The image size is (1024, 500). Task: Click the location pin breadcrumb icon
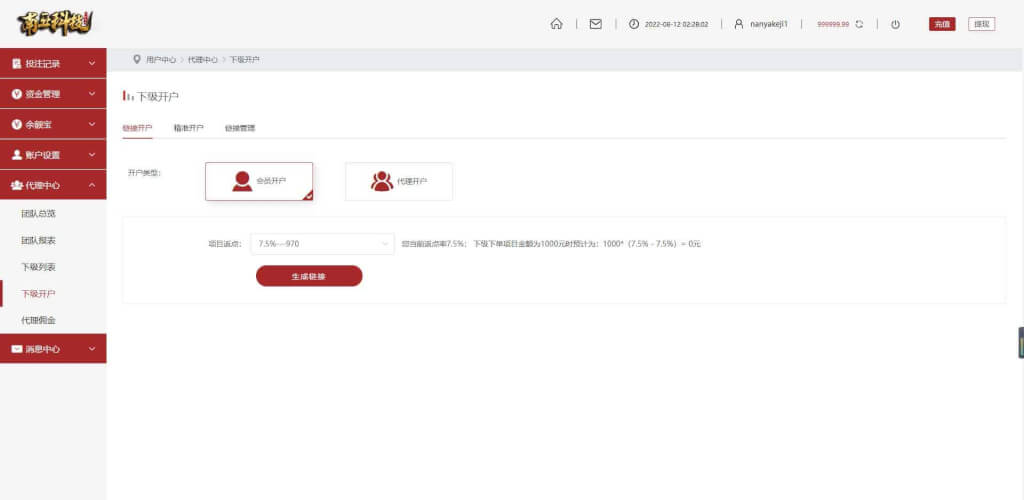pos(136,59)
